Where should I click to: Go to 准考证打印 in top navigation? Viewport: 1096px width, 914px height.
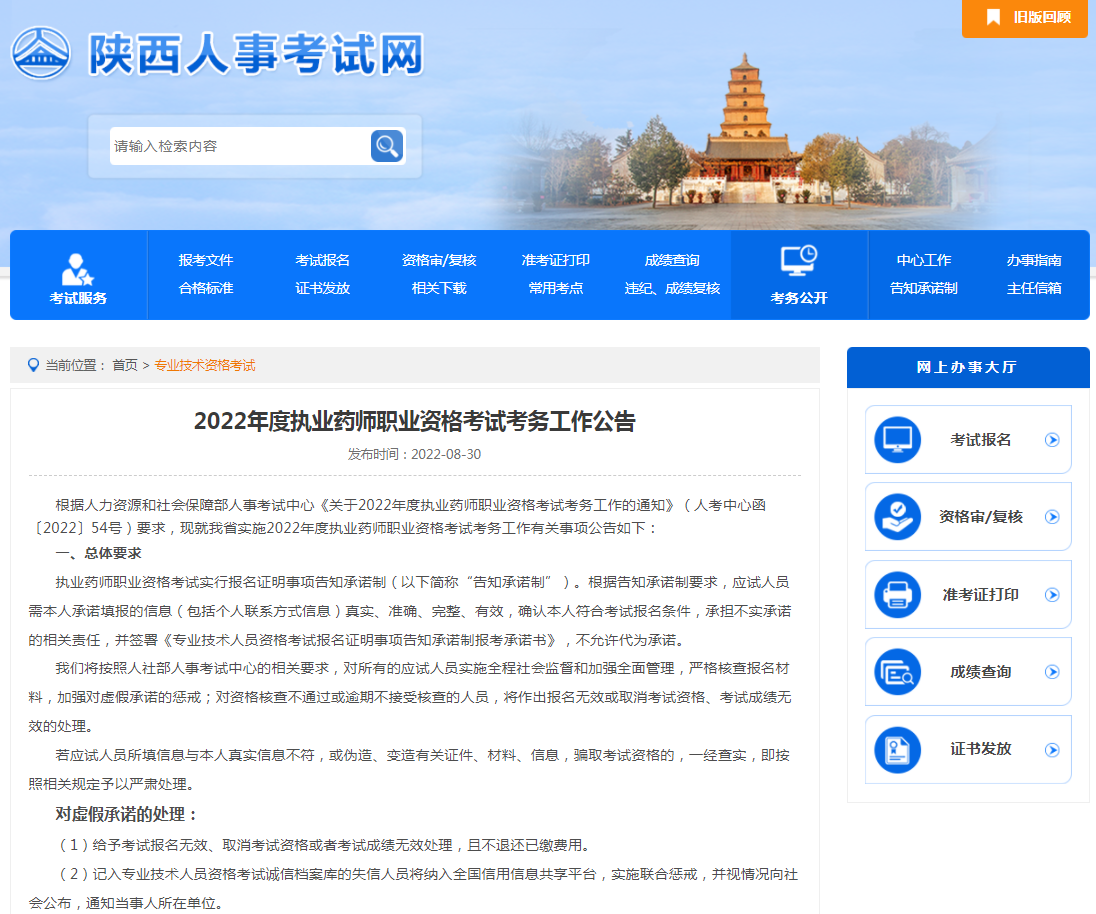point(555,260)
